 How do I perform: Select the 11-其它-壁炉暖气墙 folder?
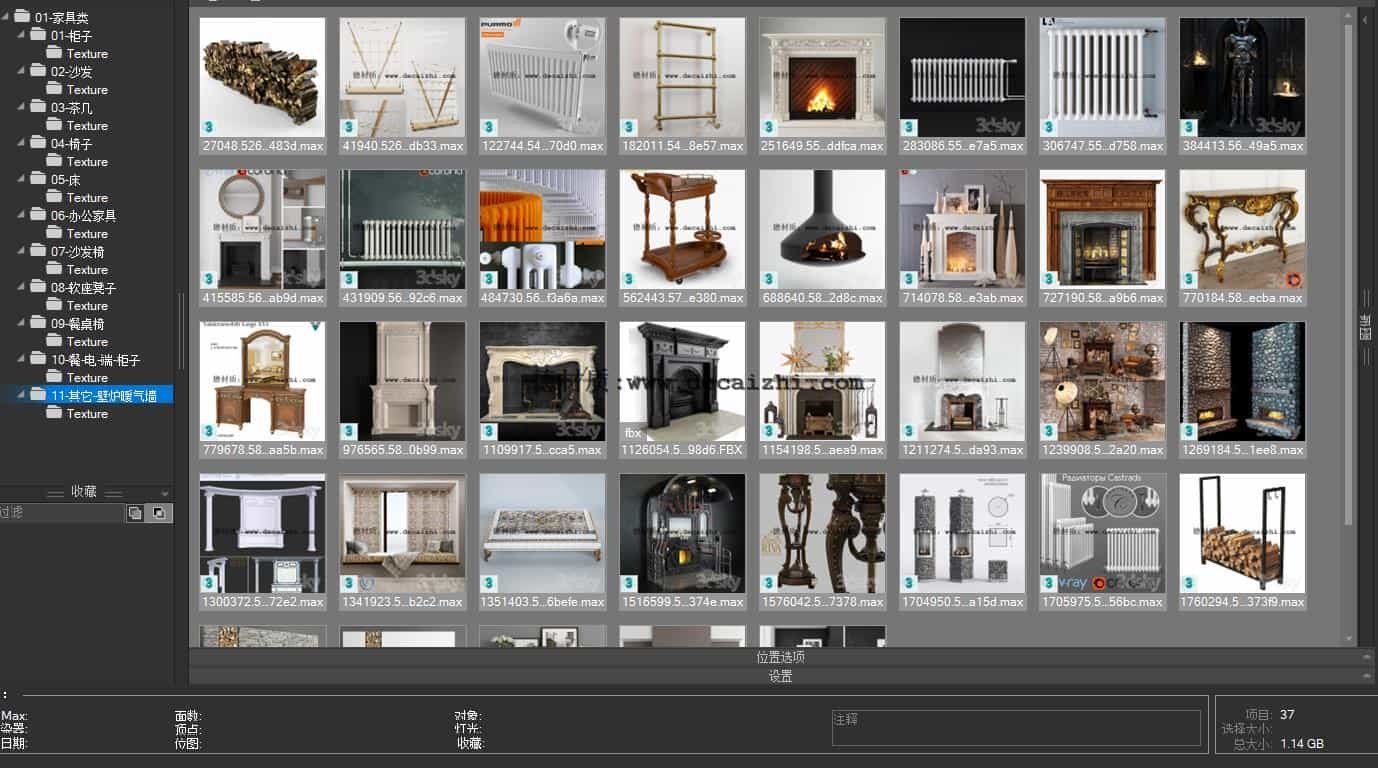click(x=104, y=395)
